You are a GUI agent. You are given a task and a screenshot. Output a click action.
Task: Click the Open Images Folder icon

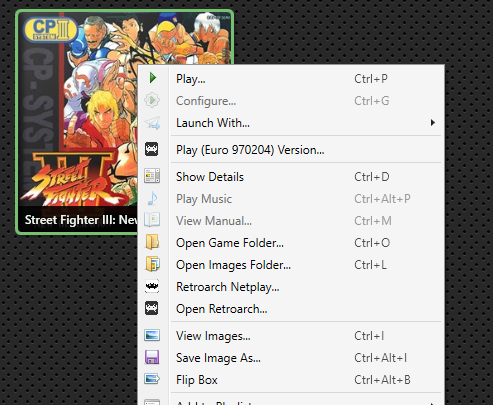(x=153, y=264)
